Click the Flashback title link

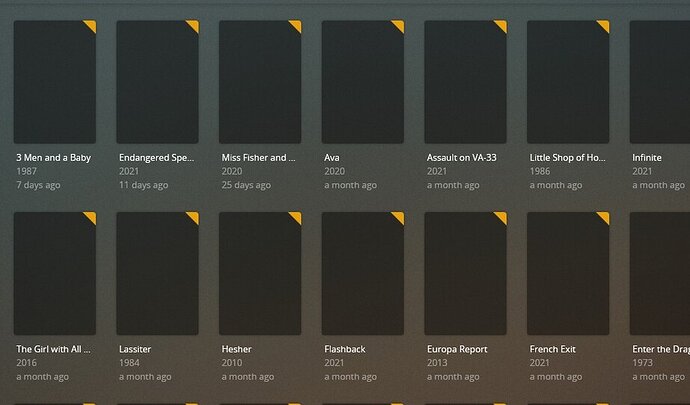(345, 349)
